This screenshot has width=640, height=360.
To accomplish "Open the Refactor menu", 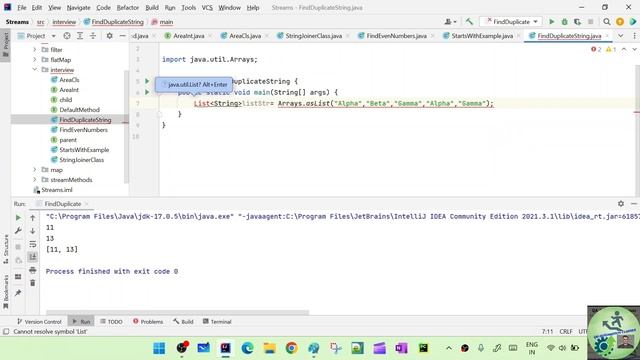I will (127, 7).
